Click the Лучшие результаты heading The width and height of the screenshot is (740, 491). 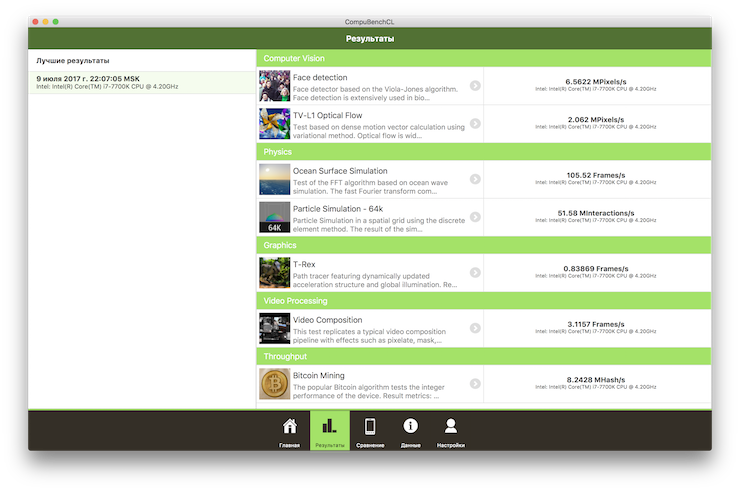coord(73,60)
